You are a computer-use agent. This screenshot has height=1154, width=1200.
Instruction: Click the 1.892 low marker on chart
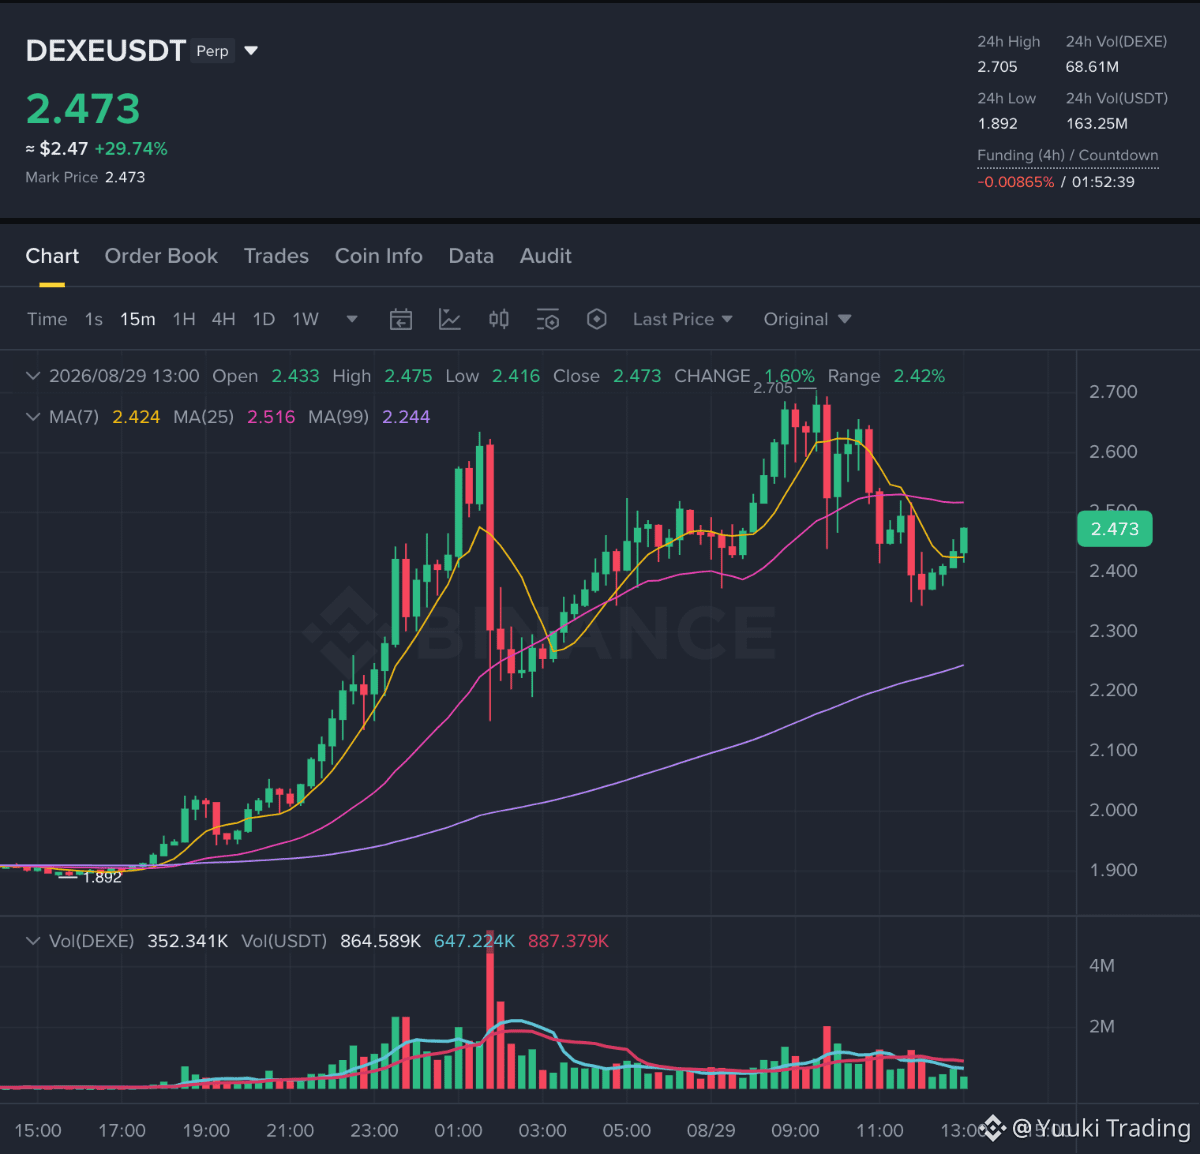(102, 877)
